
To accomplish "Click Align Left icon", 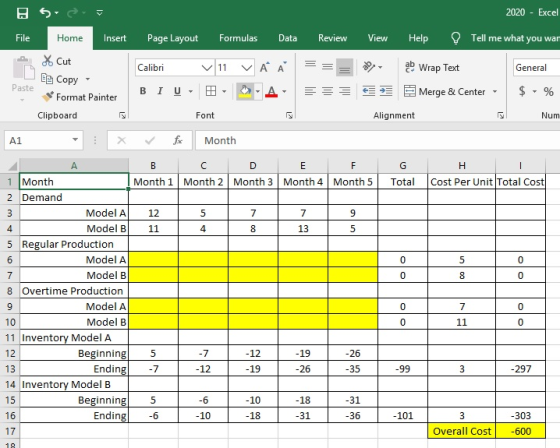I will (x=310, y=91).
